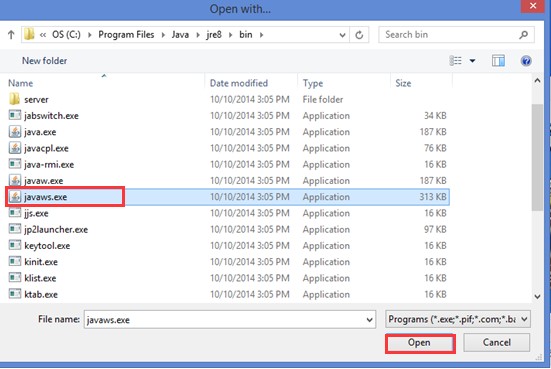Click the vertical scrollbar down arrow
The image size is (551, 369).
point(537,297)
